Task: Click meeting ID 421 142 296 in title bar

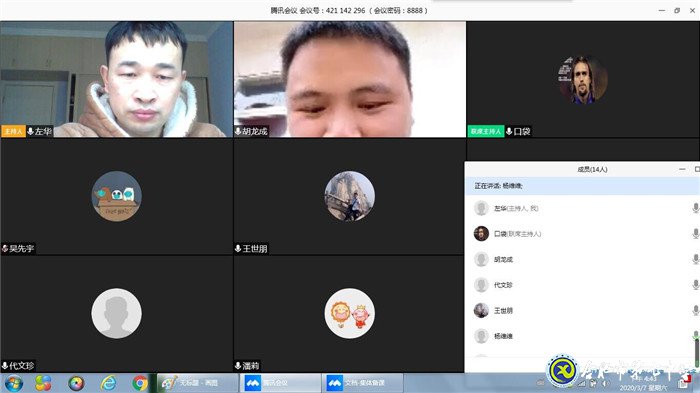Action: [x=345, y=10]
